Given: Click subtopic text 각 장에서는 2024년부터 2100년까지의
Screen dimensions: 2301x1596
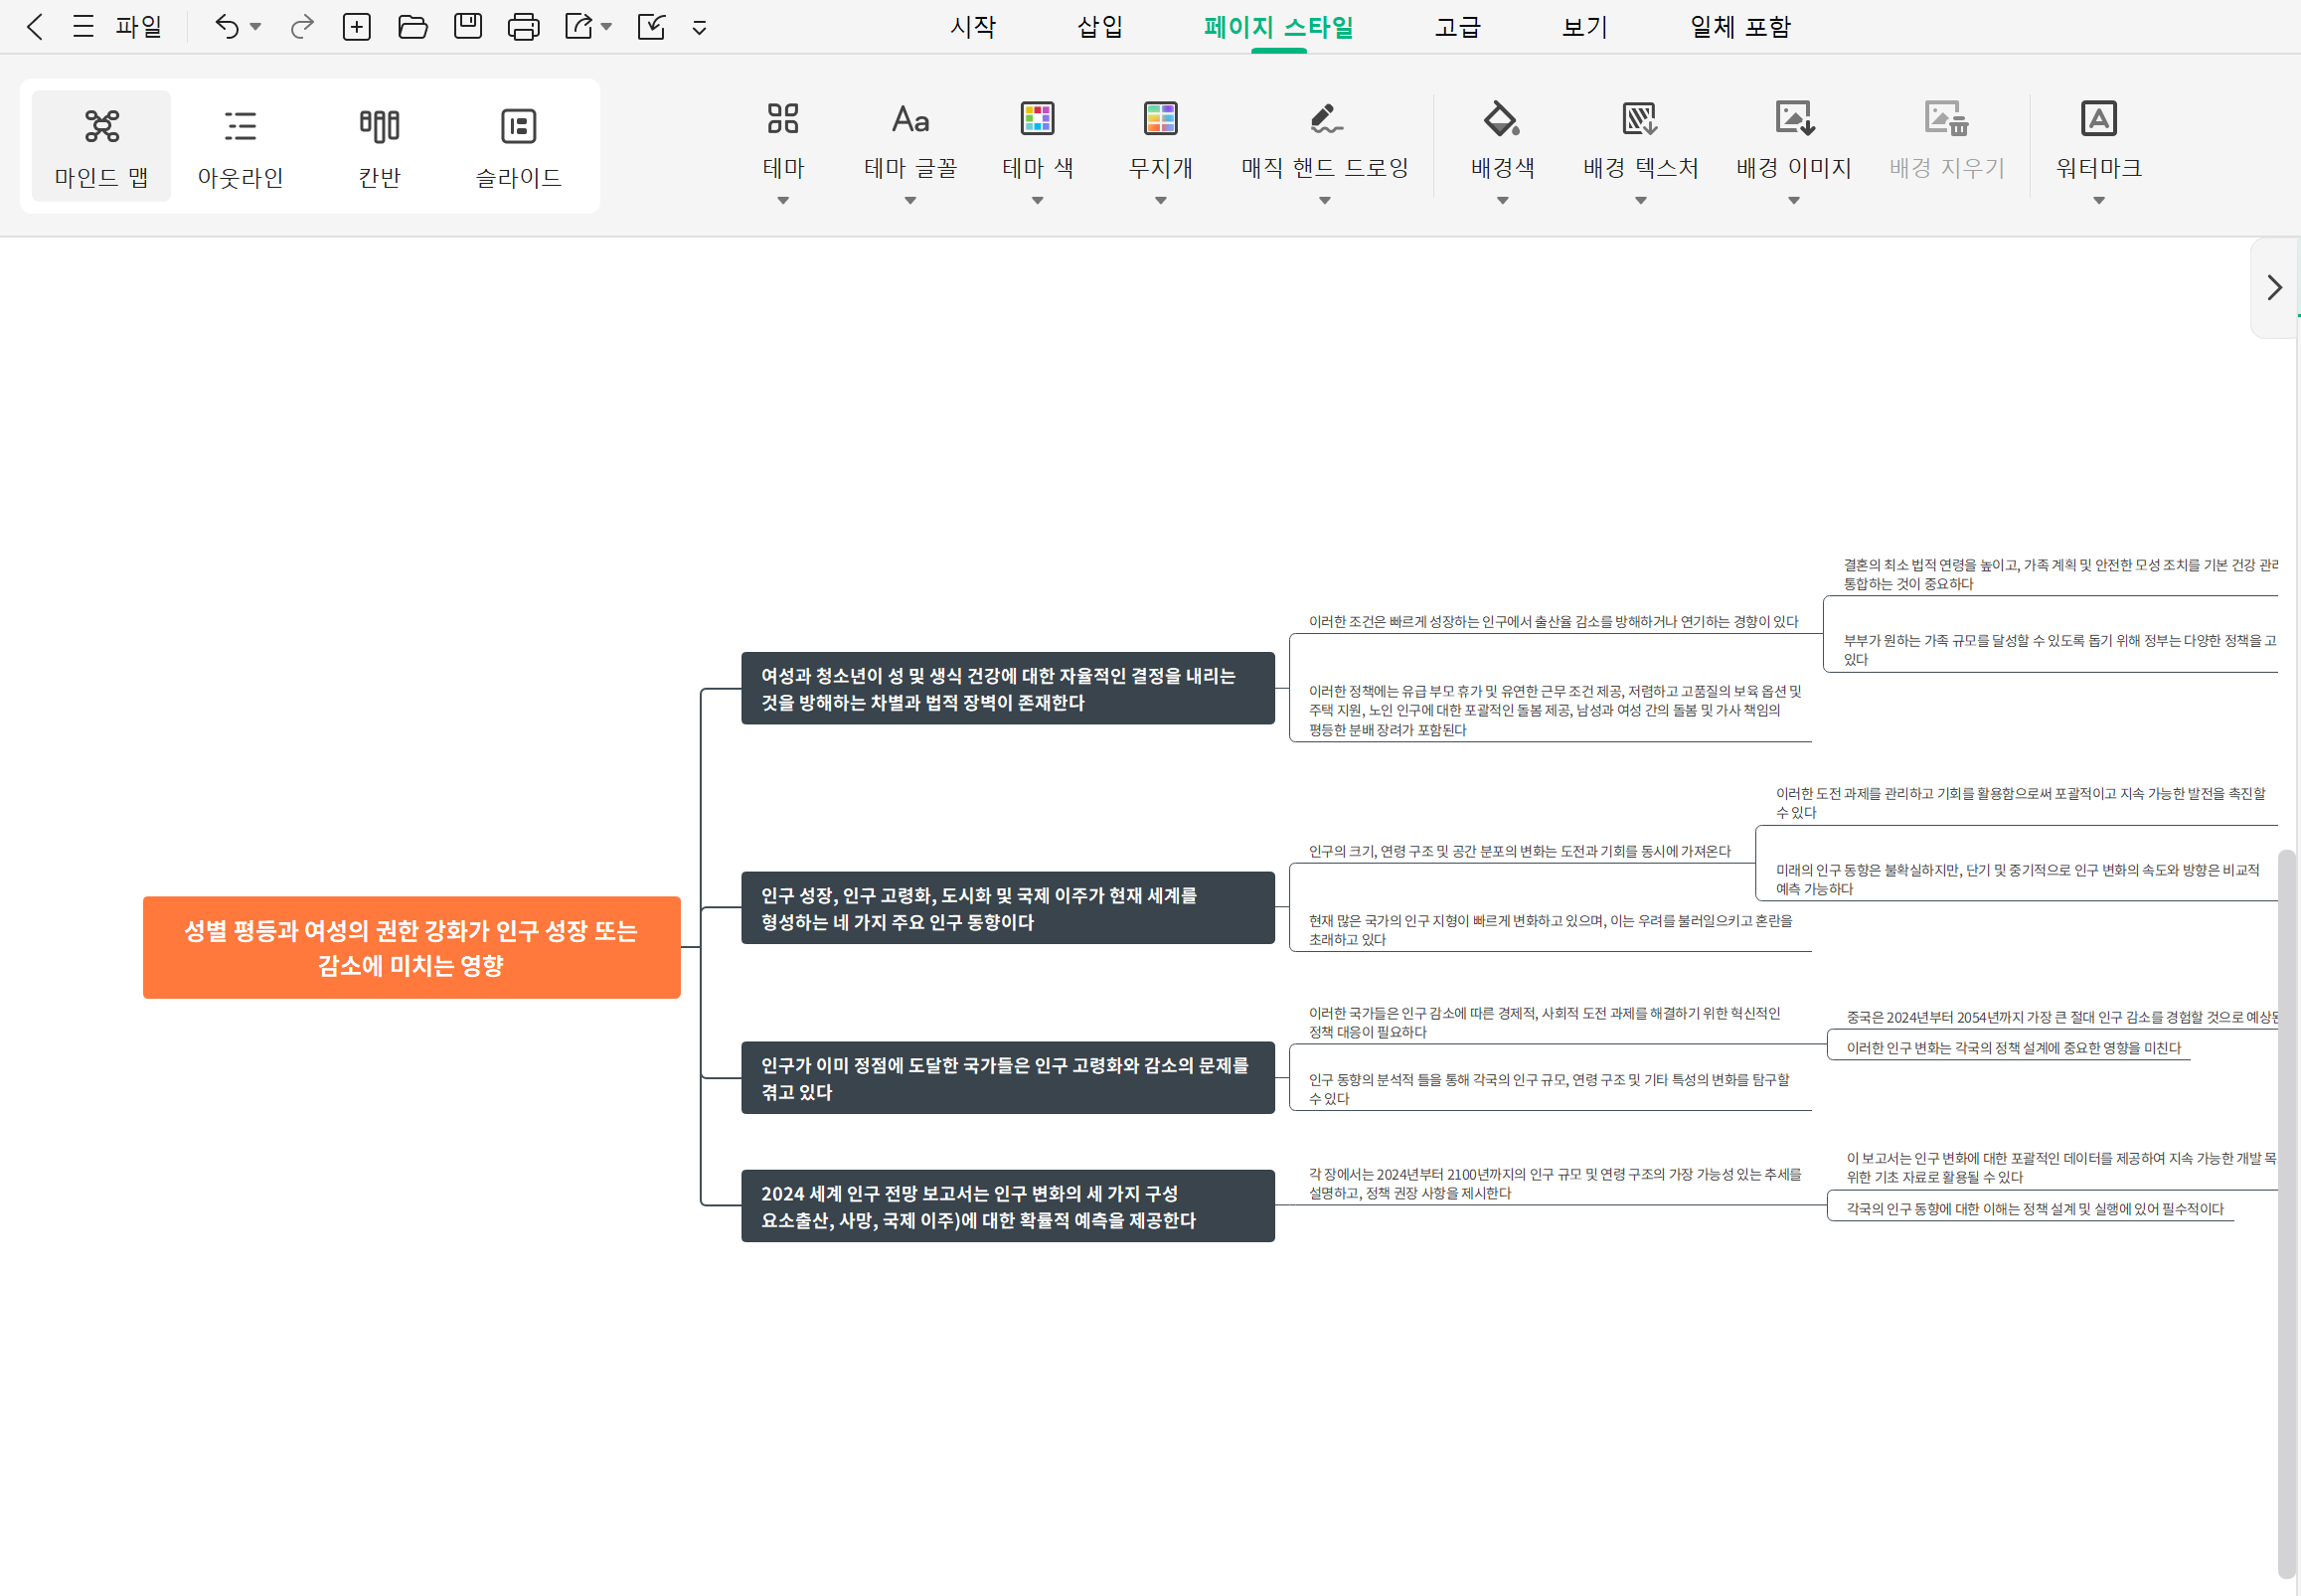Looking at the screenshot, I should [1555, 1184].
